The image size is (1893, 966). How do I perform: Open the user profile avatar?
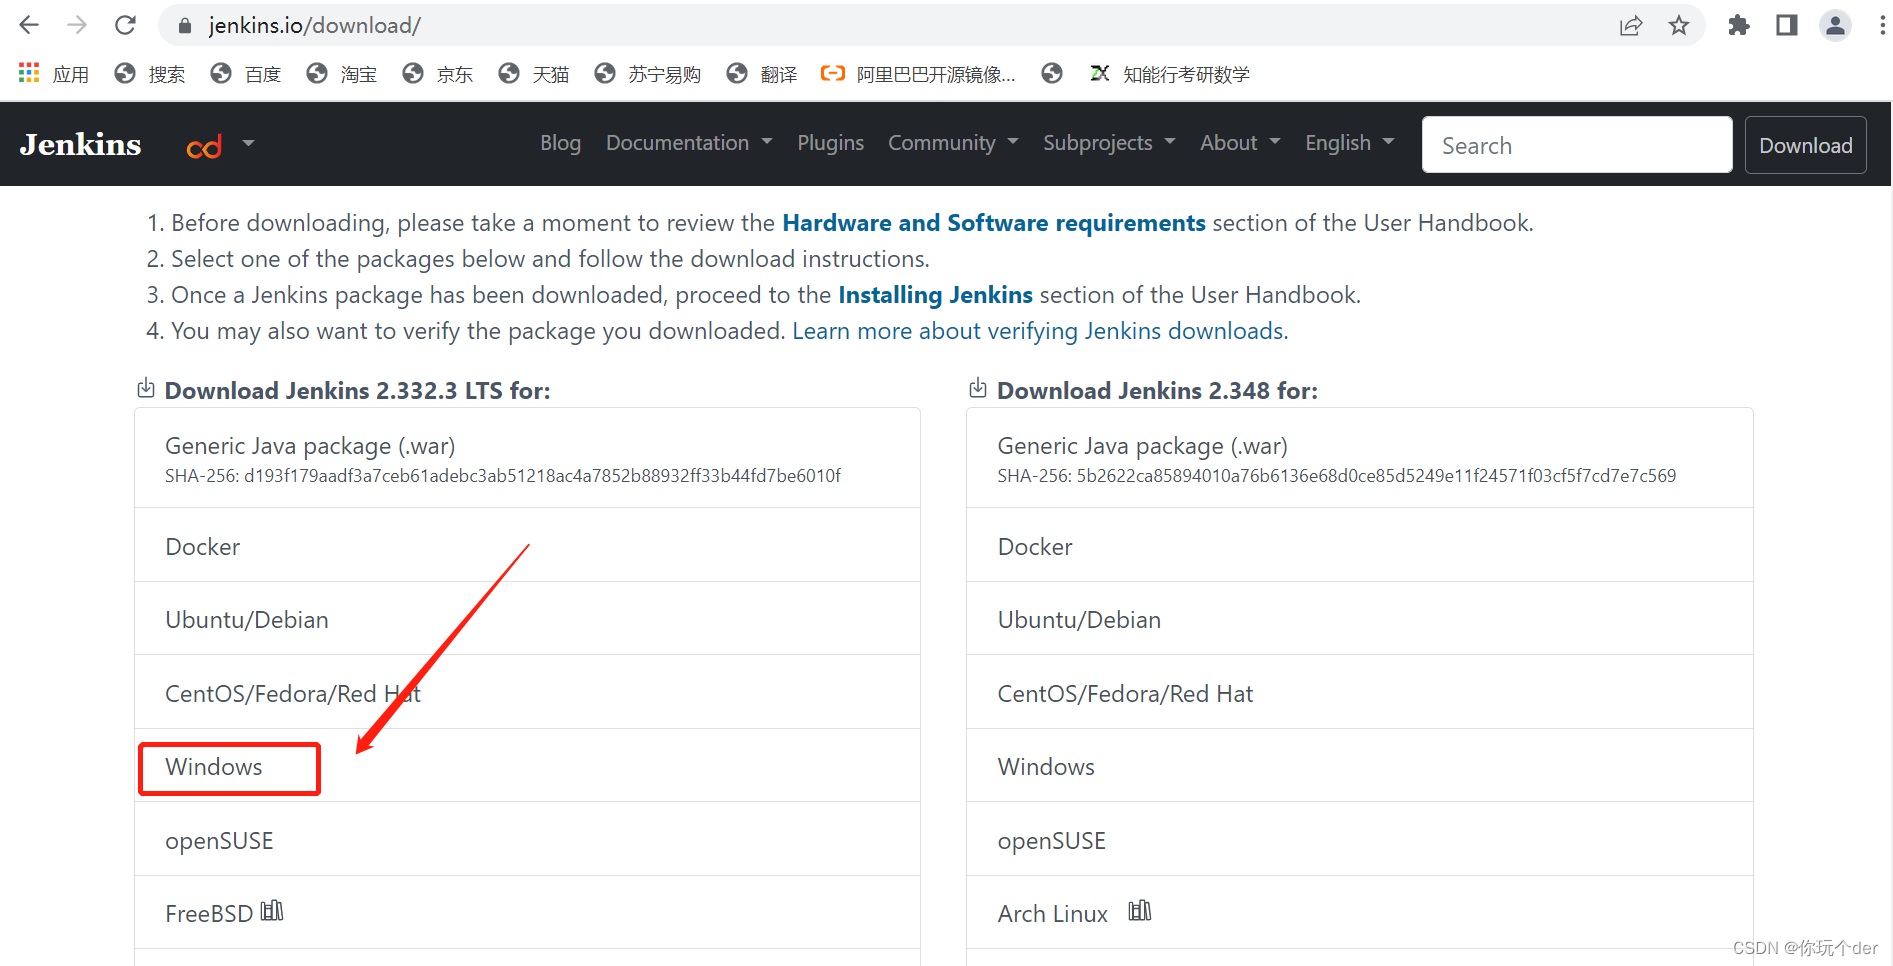coord(1835,26)
